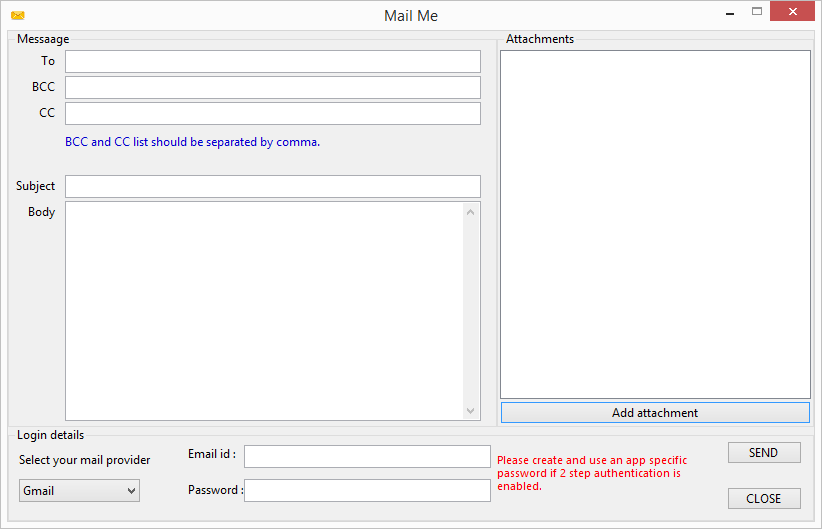Click the Body scrollbar down arrow

coord(470,411)
